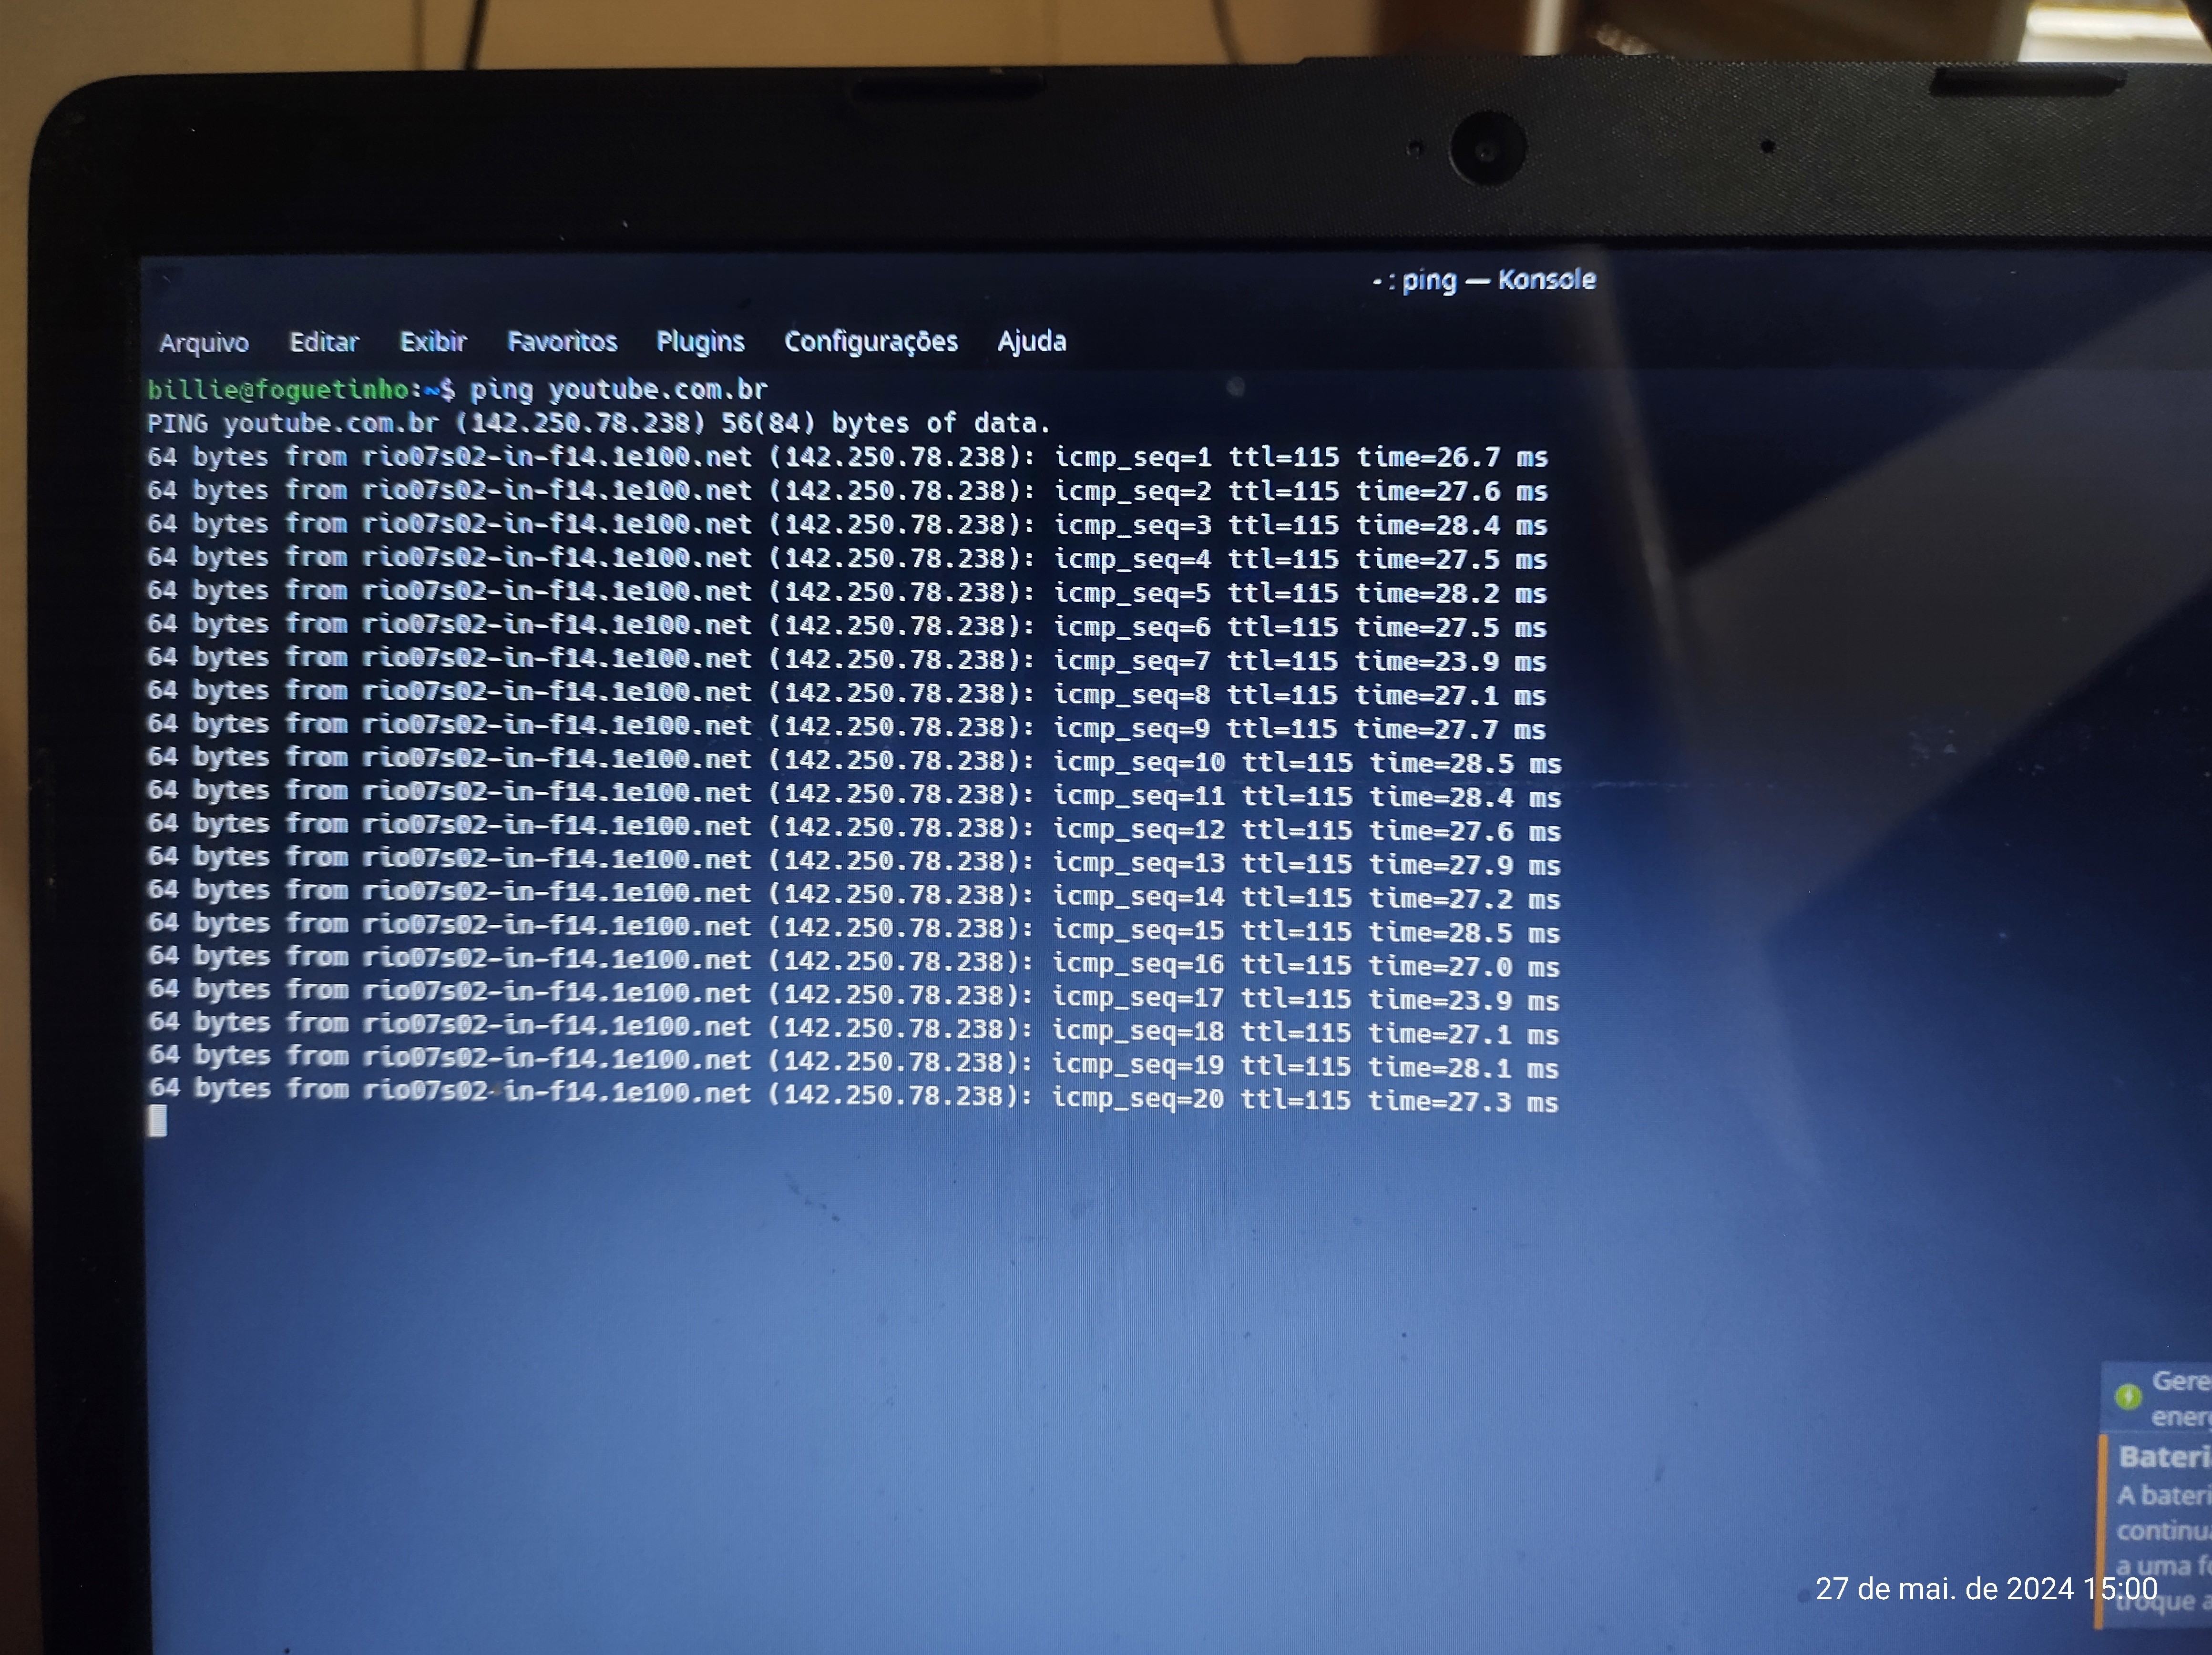2212x1655 pixels.
Task: Click the green power management notification icon
Action: (2128, 1396)
